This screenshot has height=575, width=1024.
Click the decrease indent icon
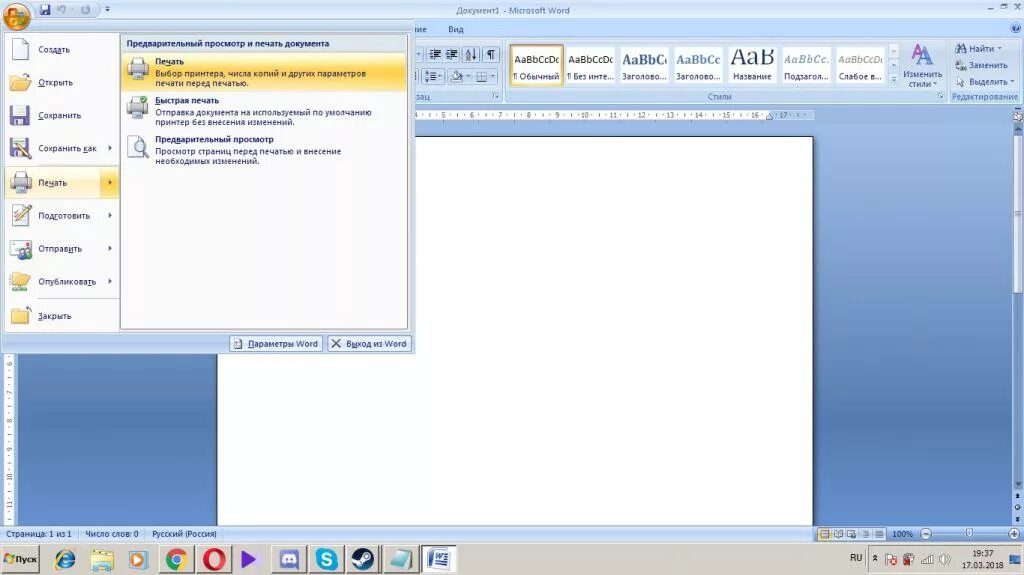[435, 55]
